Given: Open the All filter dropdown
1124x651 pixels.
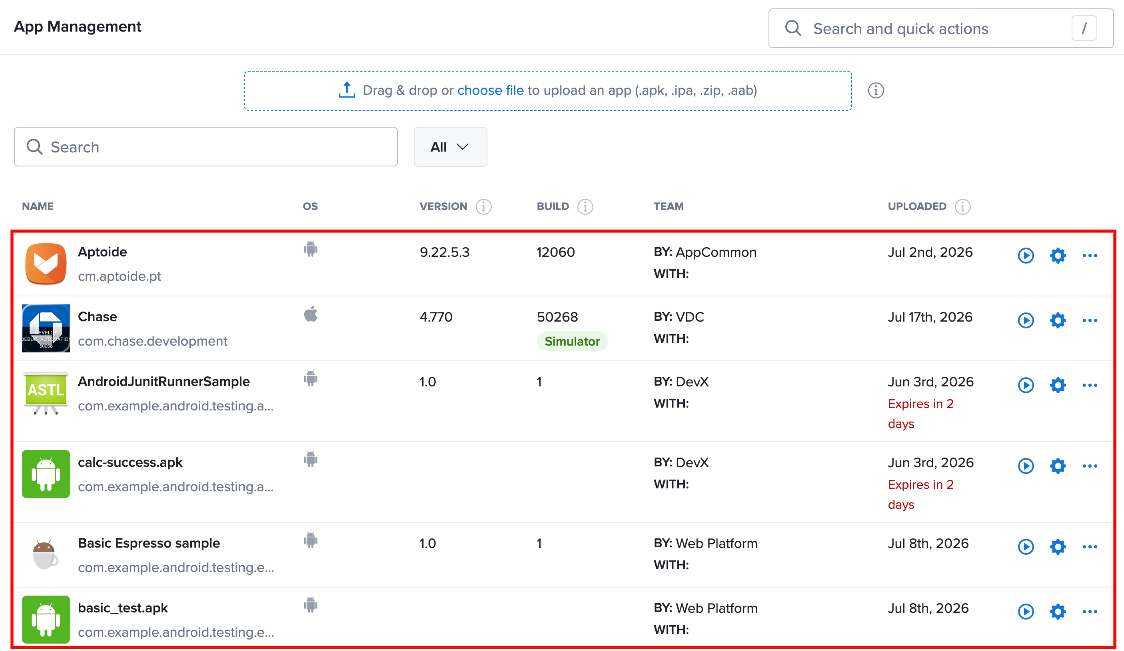Looking at the screenshot, I should [450, 147].
